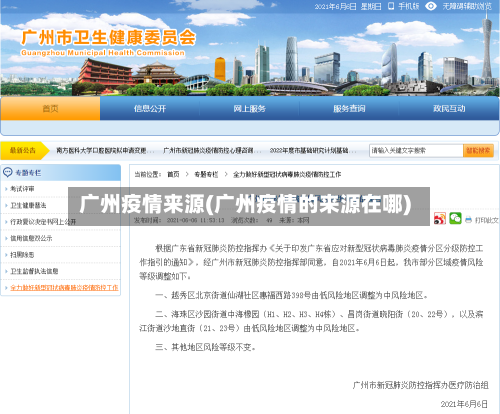Open 行政复议决定书网上公开 in the sidebar
The width and height of the screenshot is (500, 414).
43,222
